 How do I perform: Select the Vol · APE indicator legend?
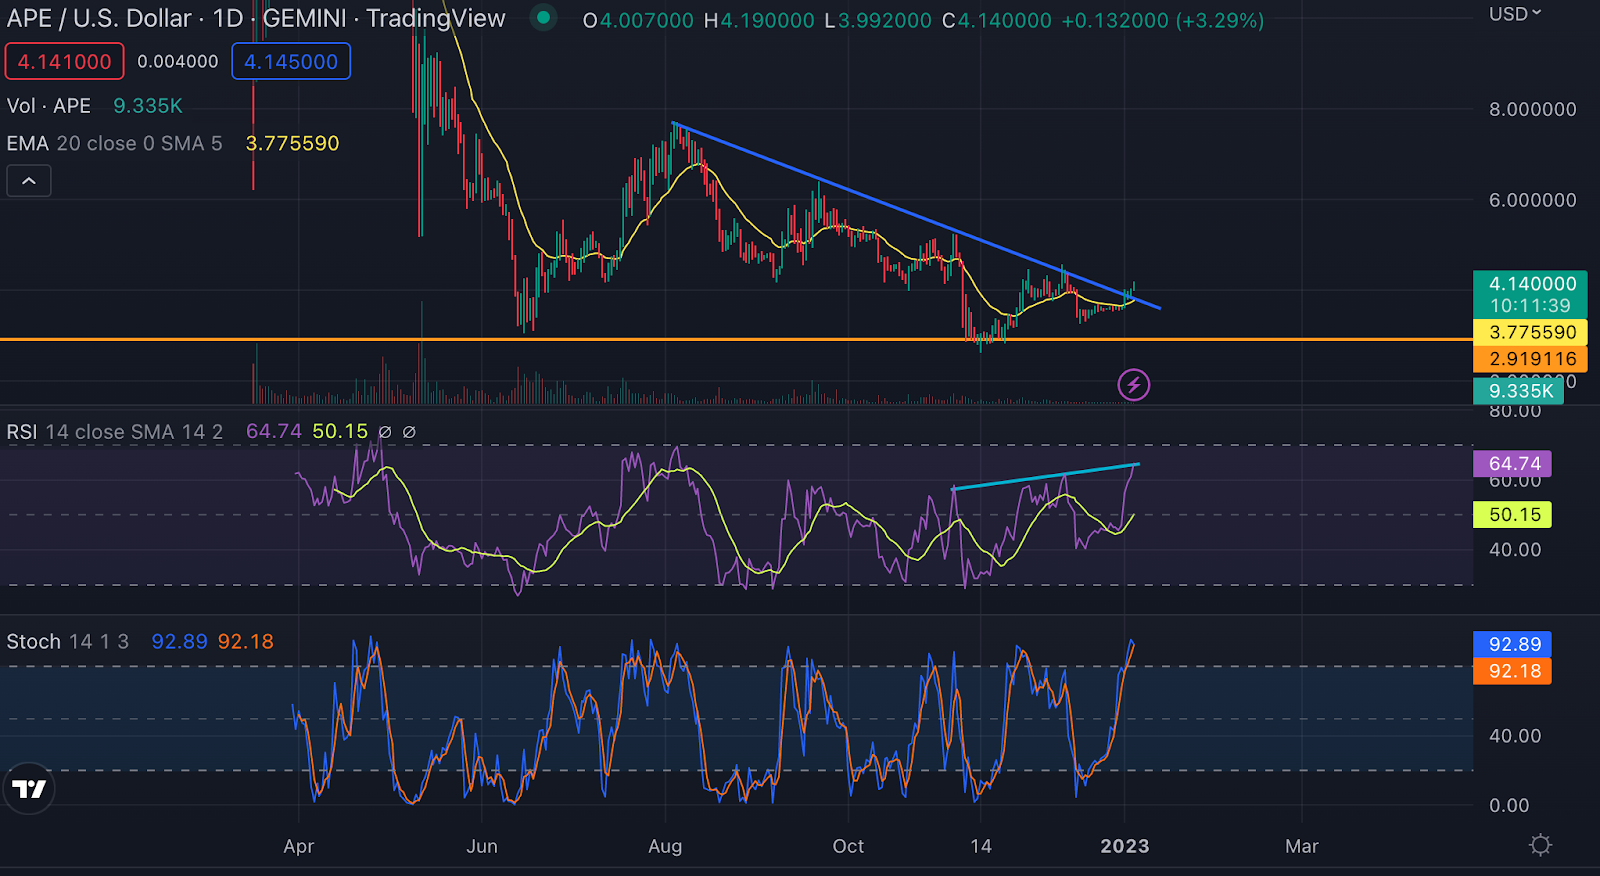[49, 106]
